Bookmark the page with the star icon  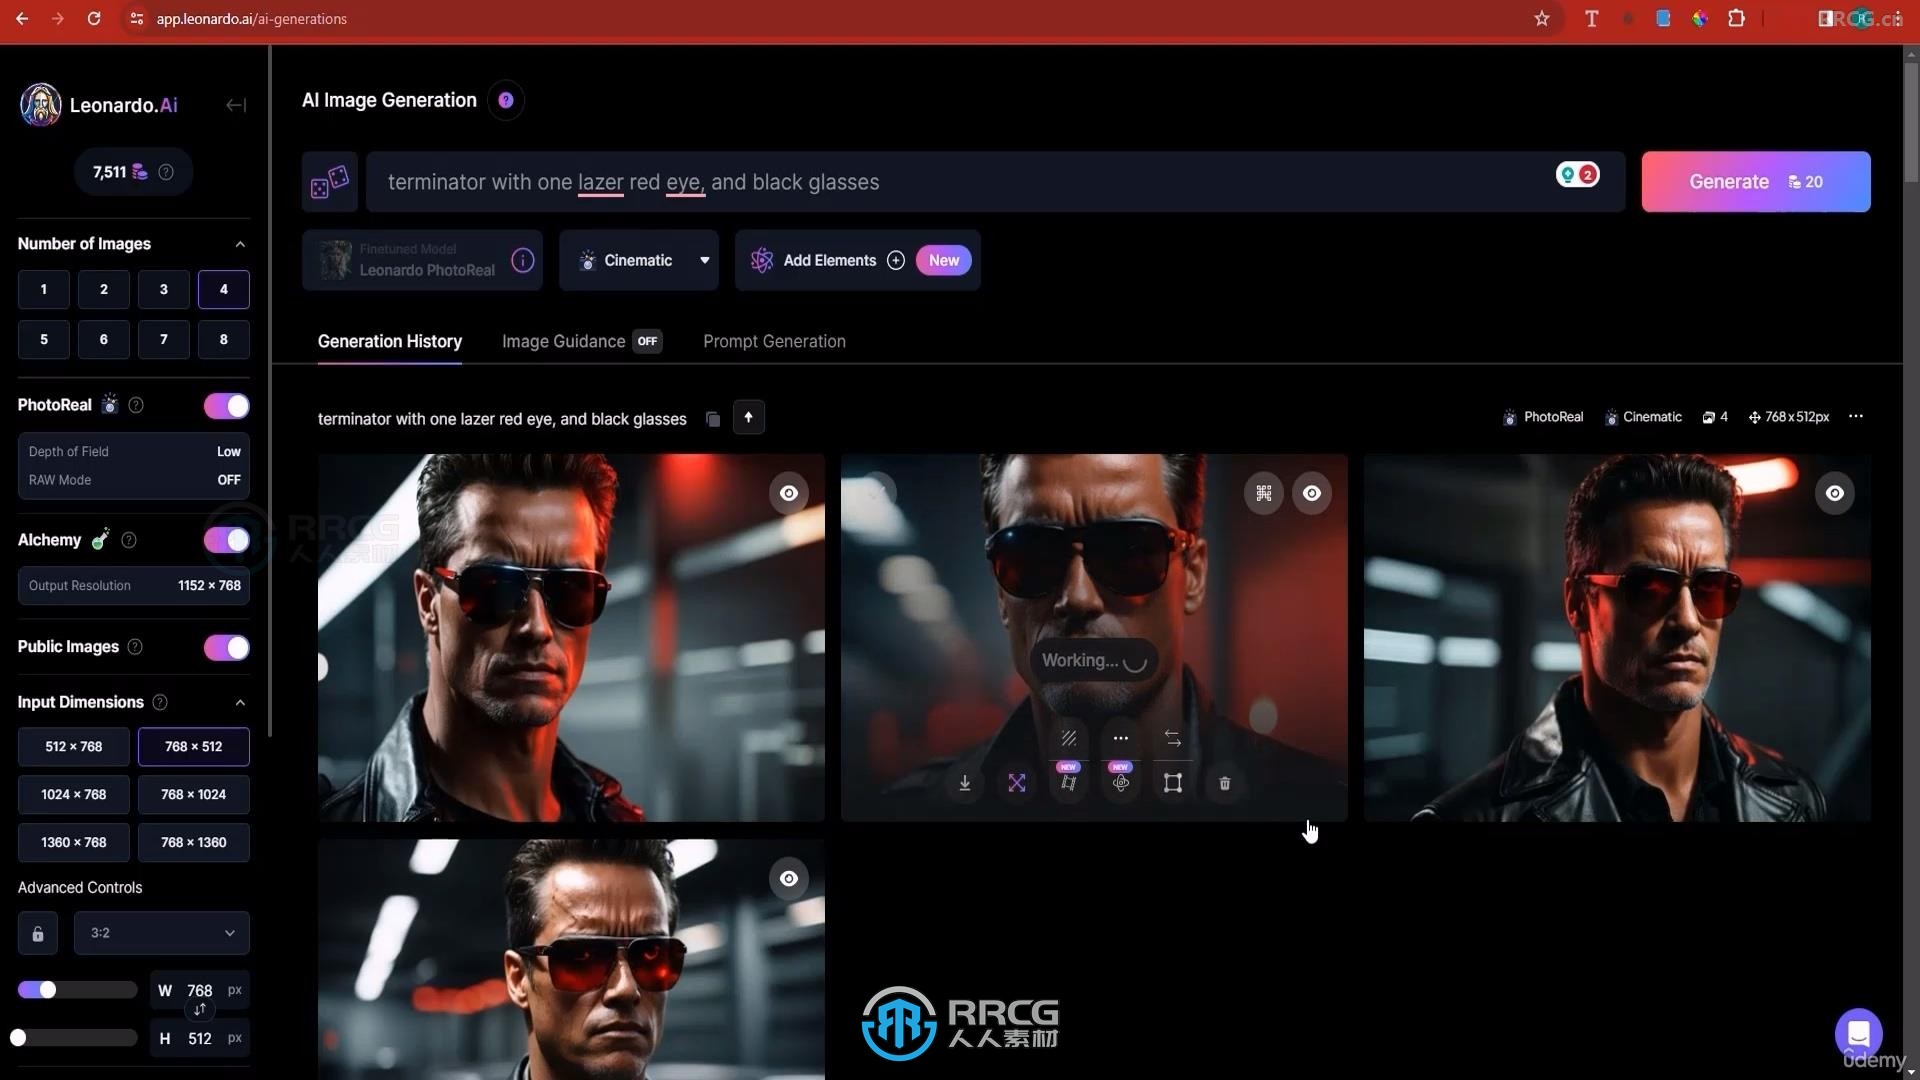pos(1542,19)
